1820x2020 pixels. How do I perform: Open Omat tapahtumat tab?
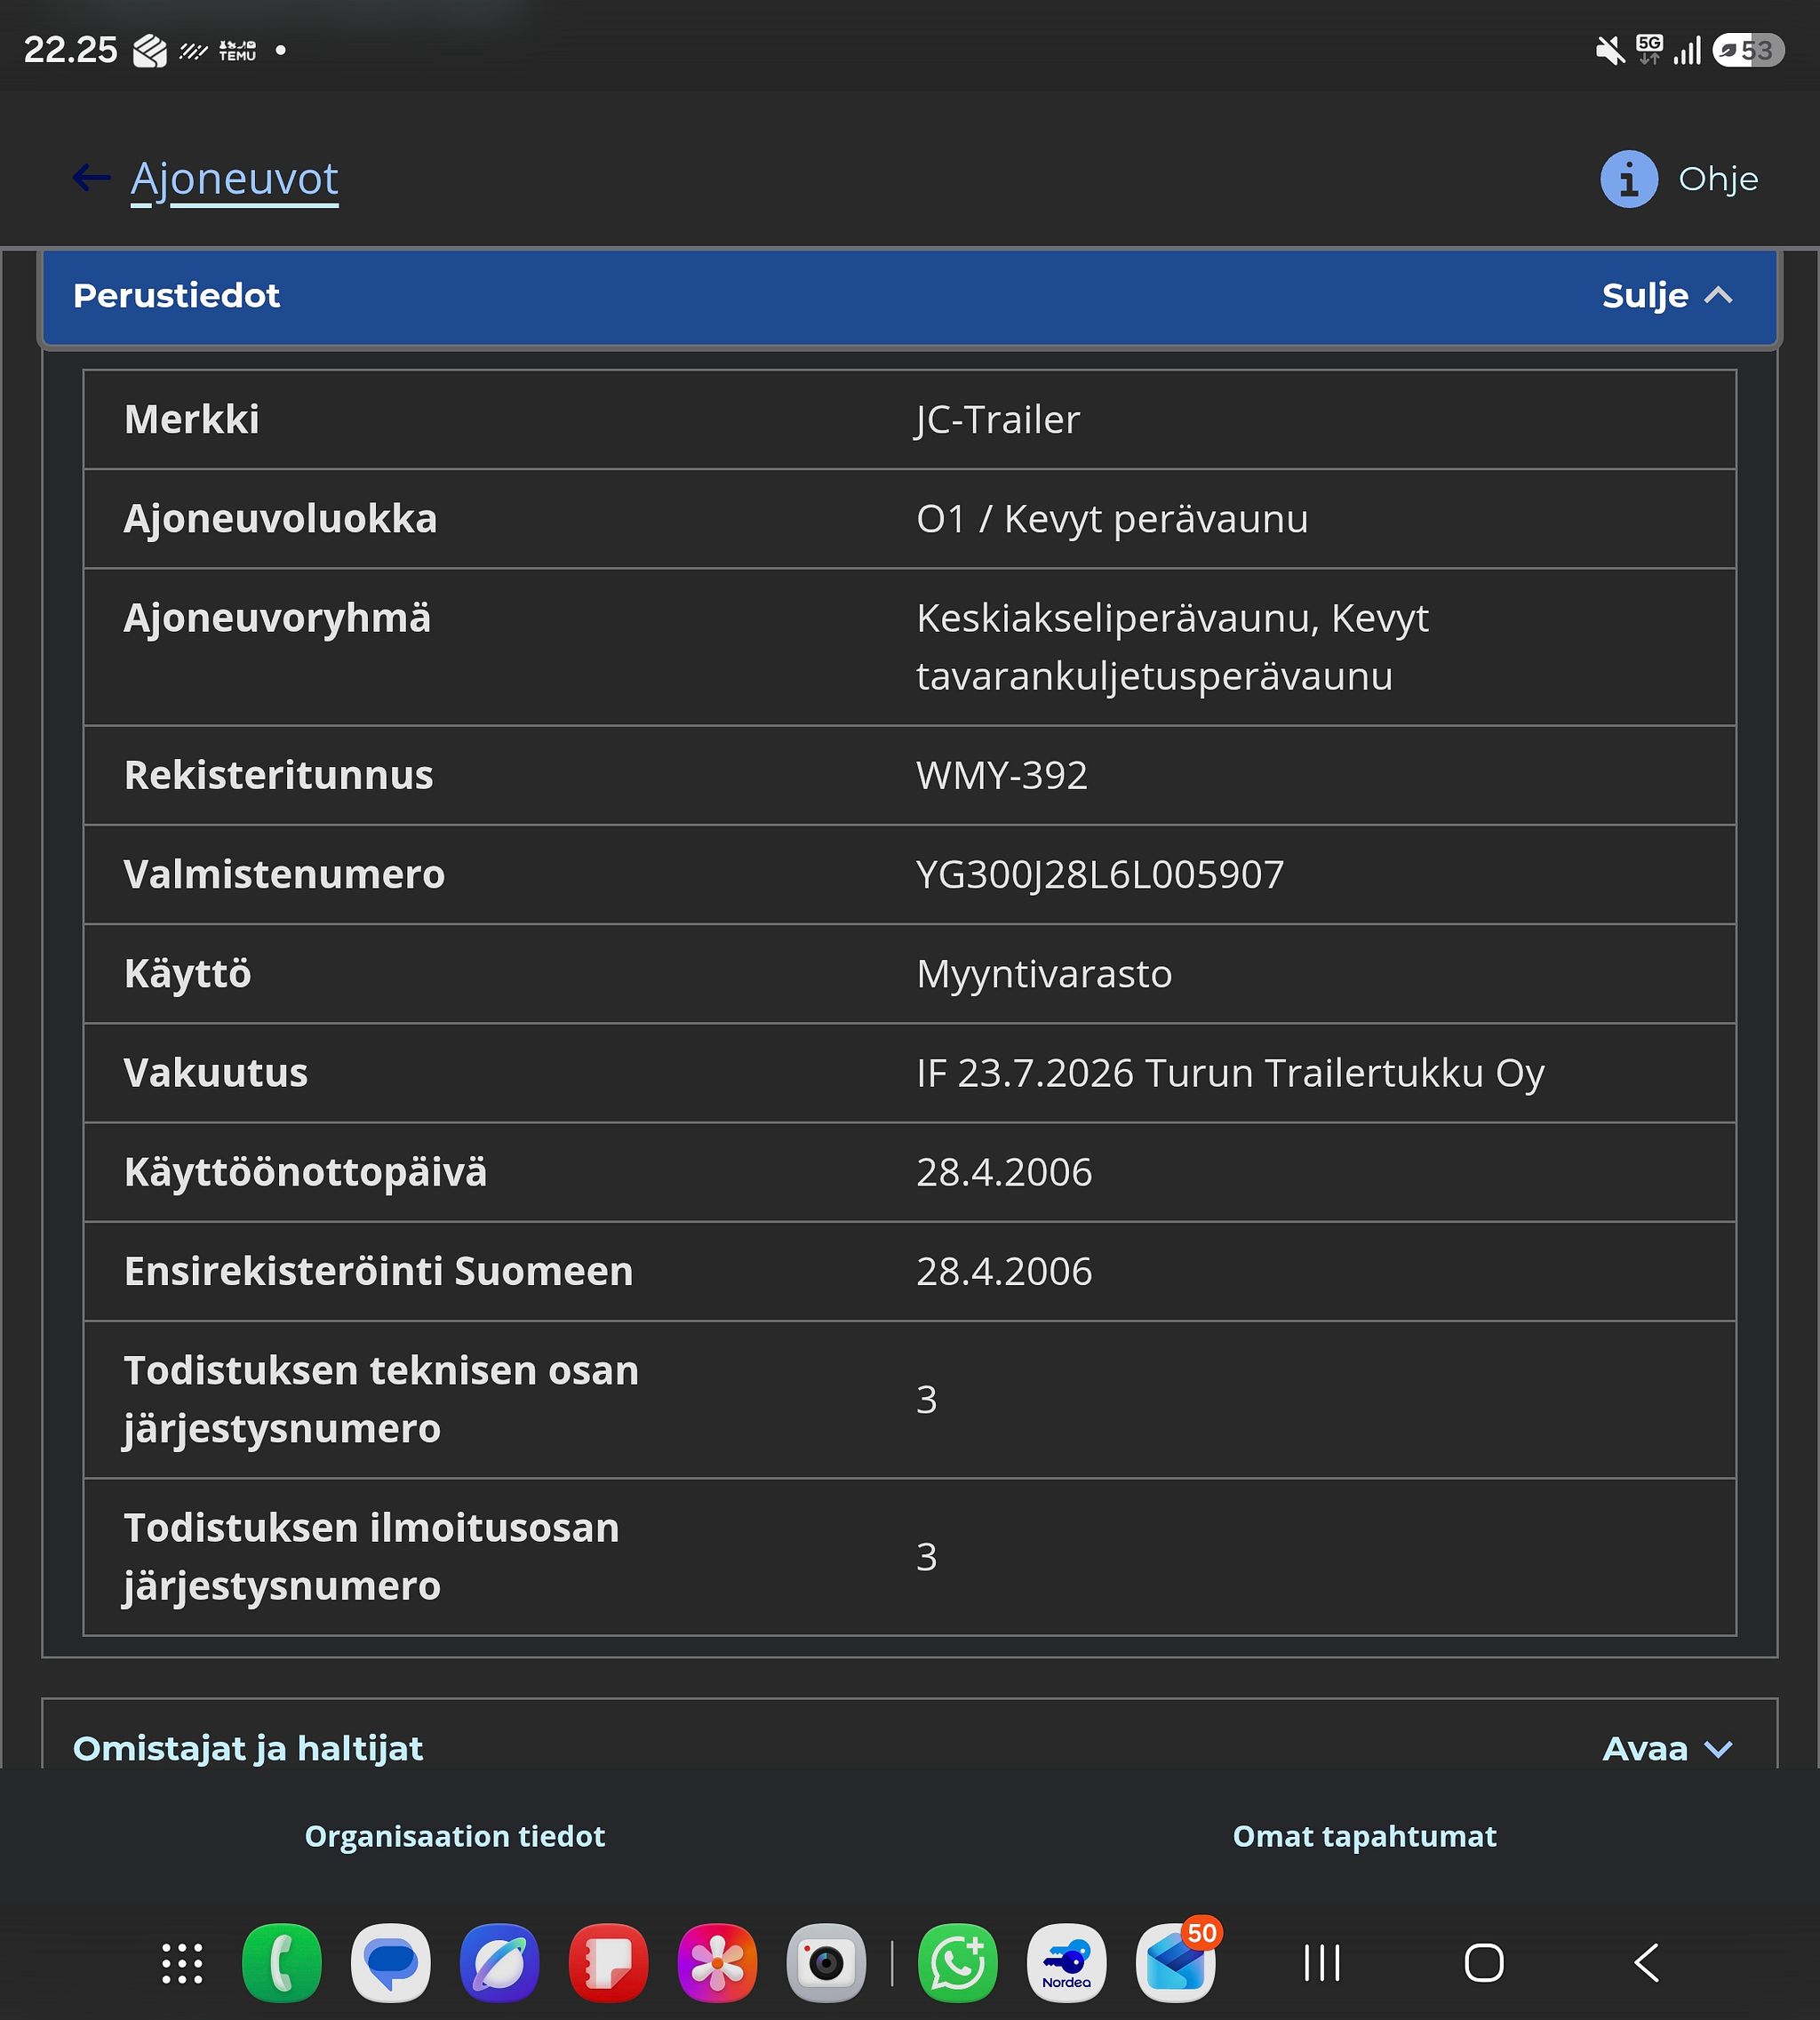pos(1364,1836)
